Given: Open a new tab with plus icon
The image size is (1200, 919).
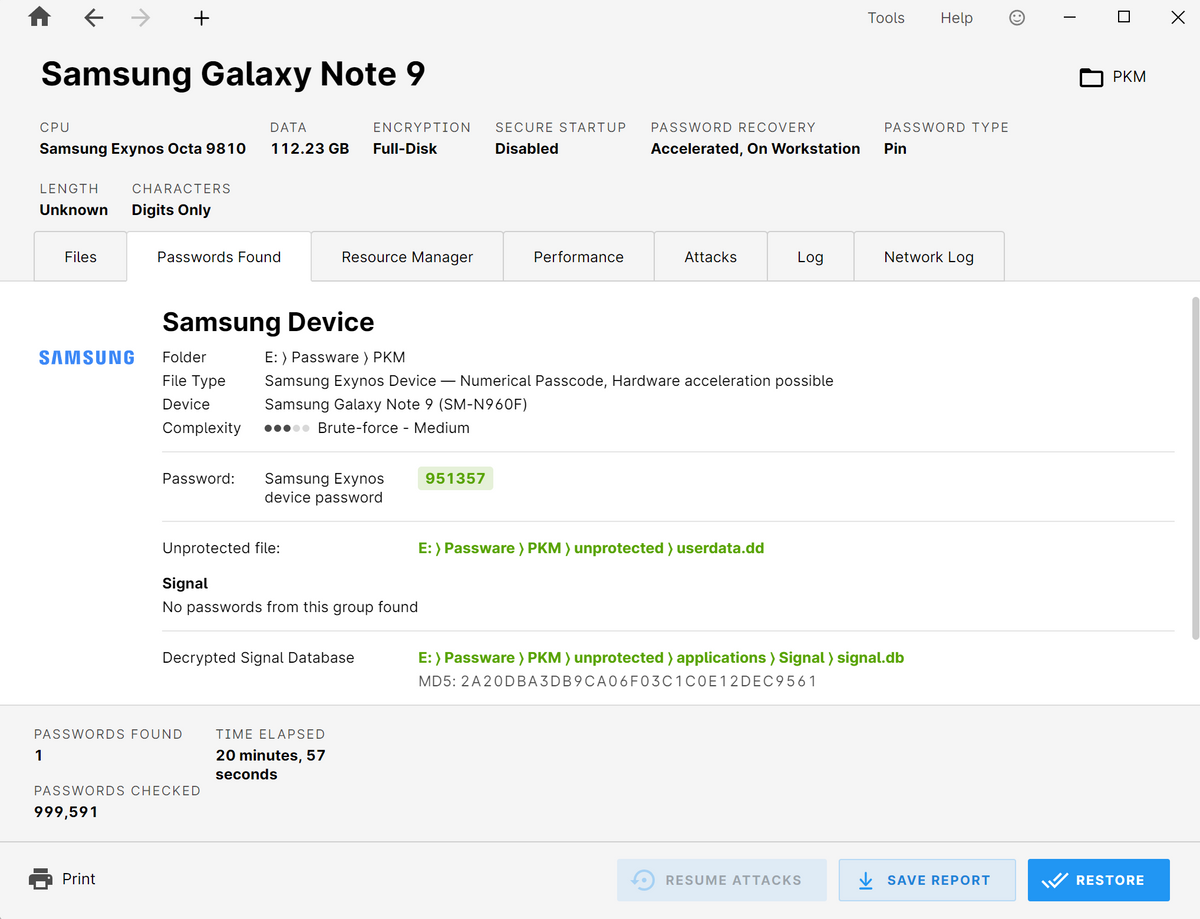Looking at the screenshot, I should 201,18.
